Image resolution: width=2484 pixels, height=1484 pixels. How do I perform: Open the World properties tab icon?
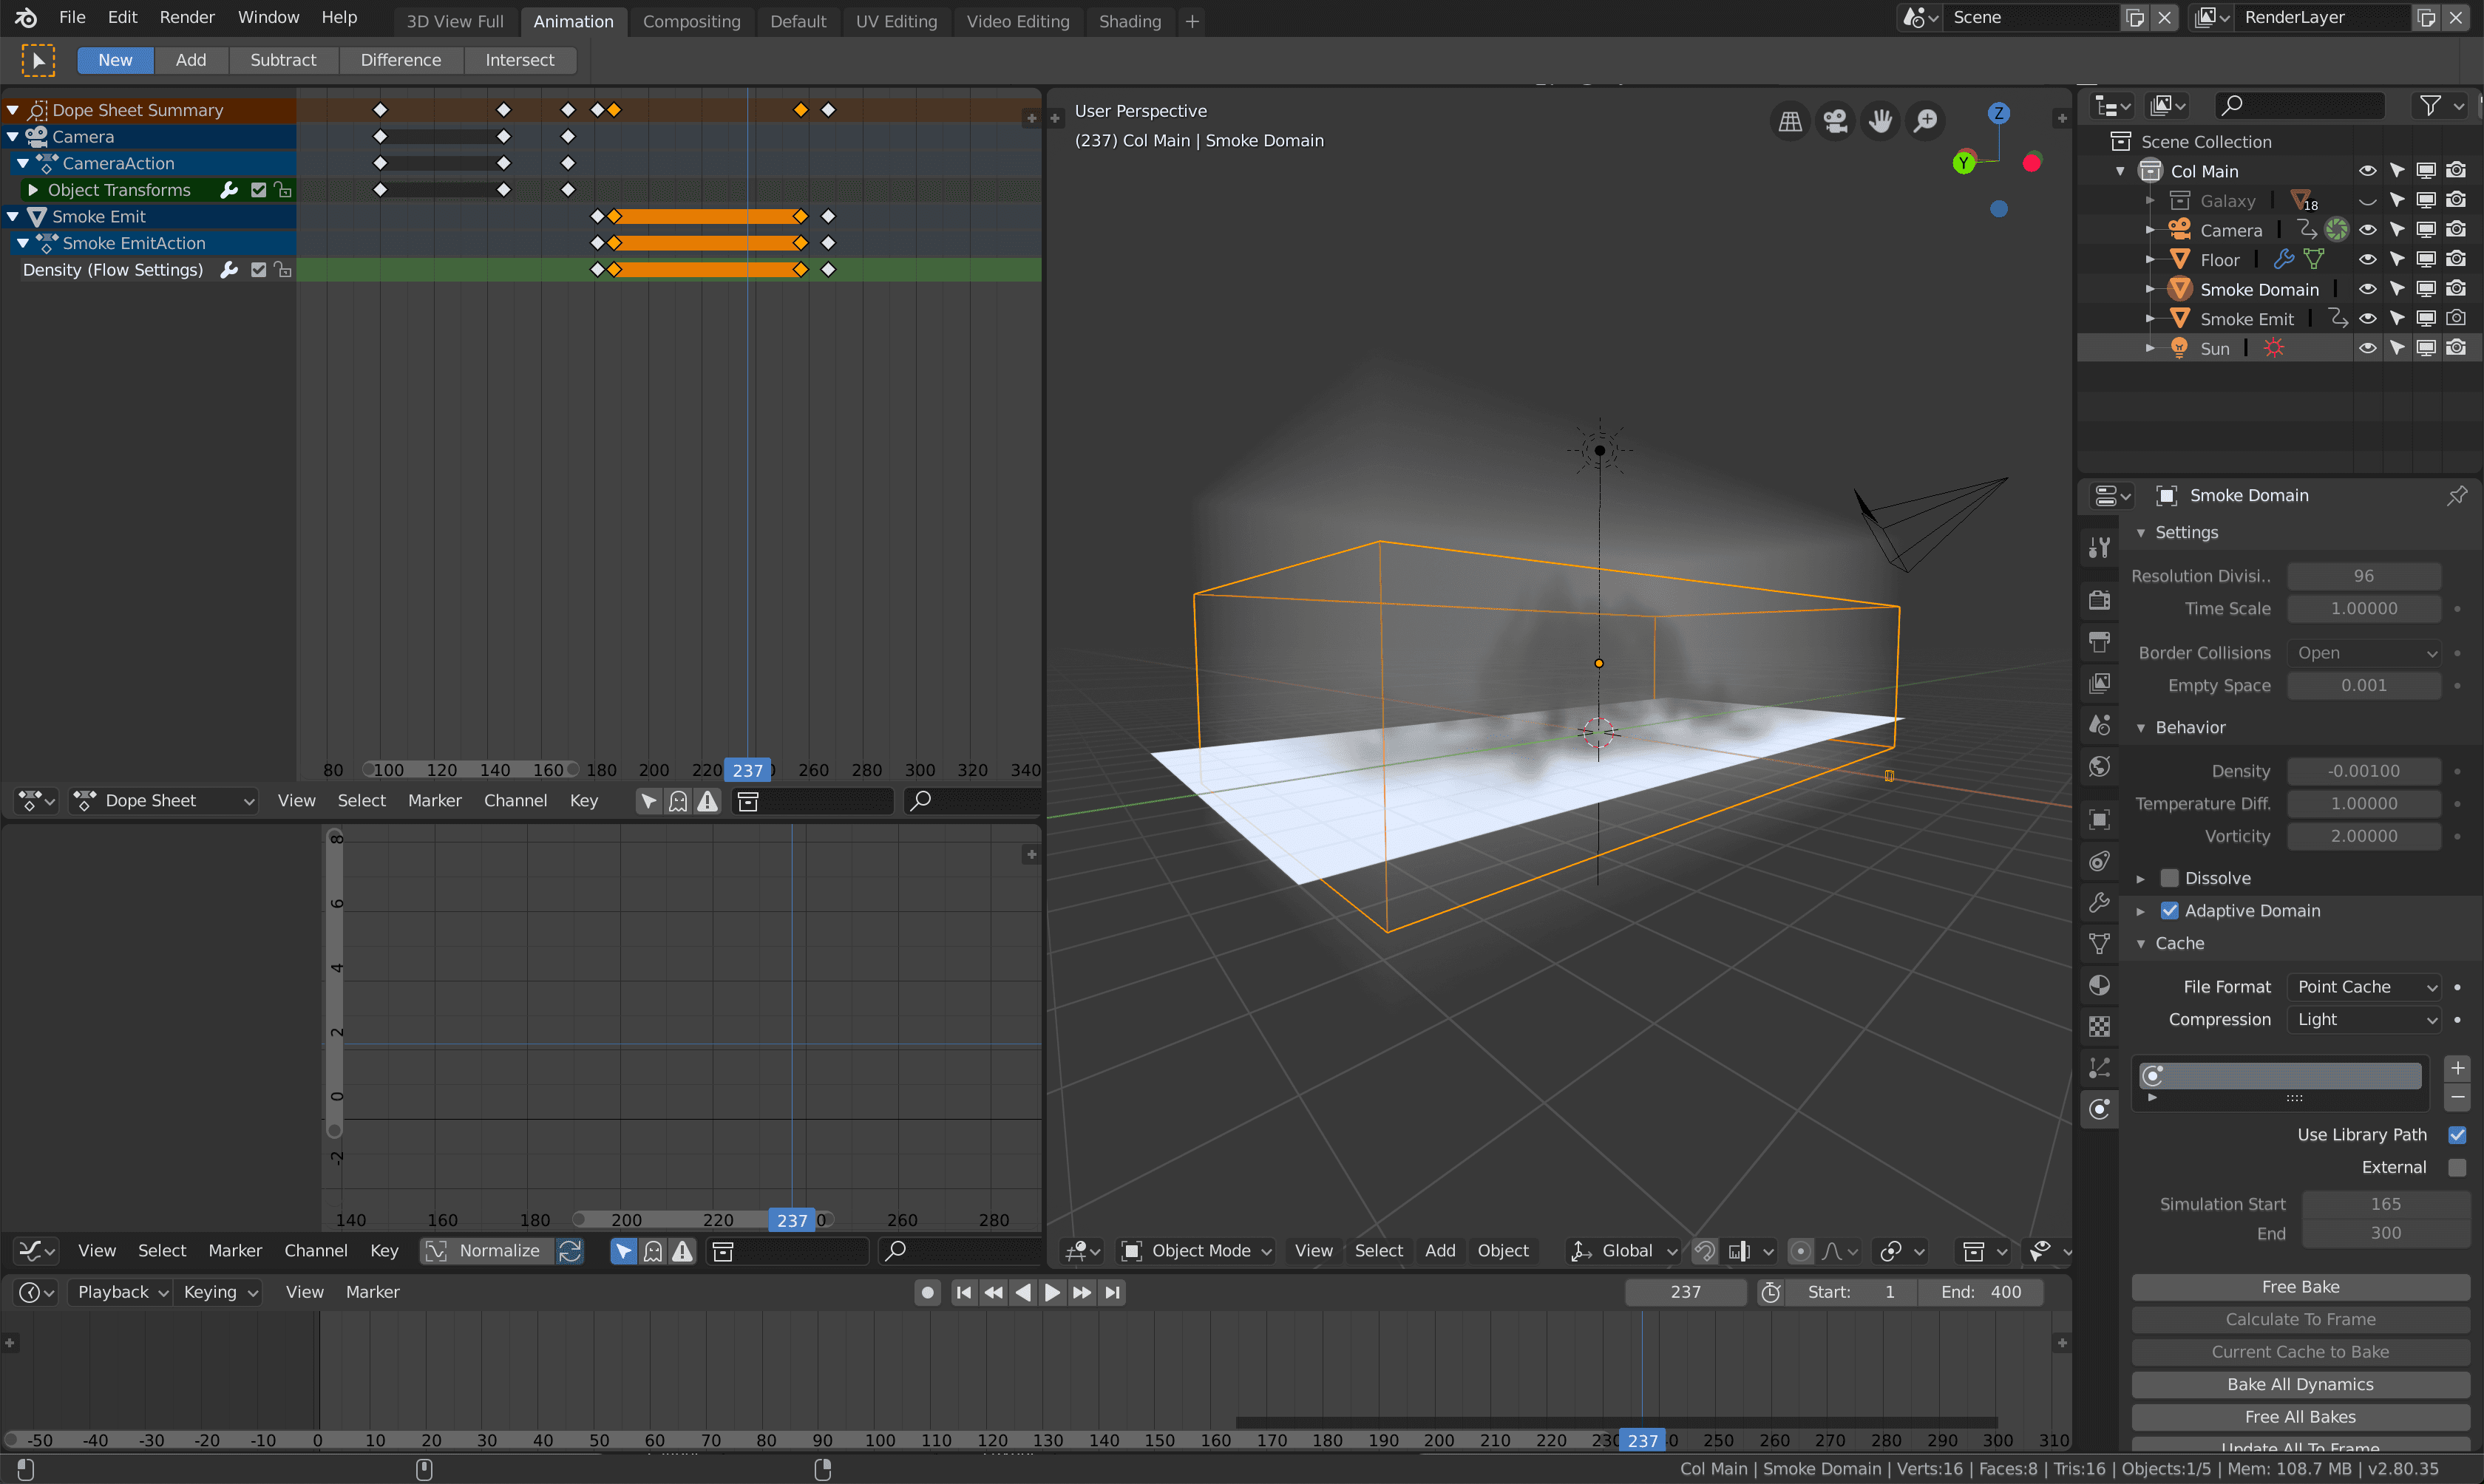(x=2099, y=767)
